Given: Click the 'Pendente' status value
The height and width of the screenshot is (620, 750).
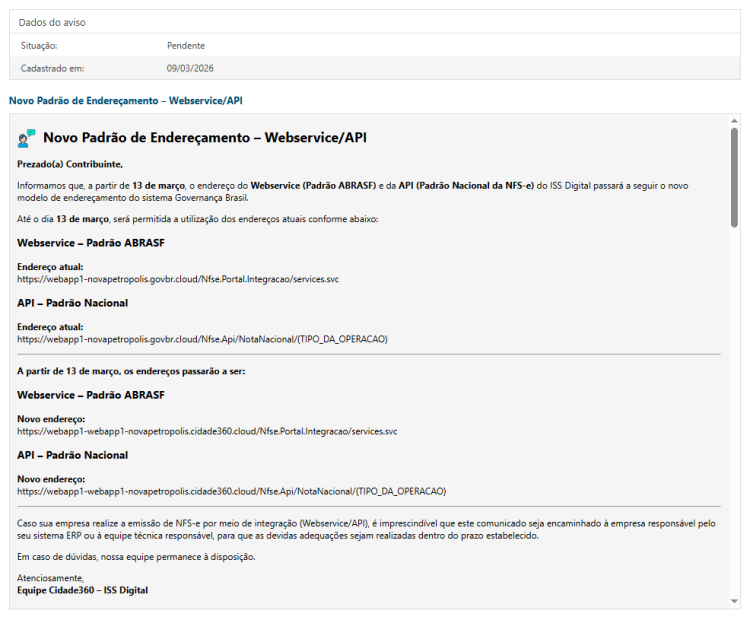Looking at the screenshot, I should pyautogui.click(x=186, y=45).
